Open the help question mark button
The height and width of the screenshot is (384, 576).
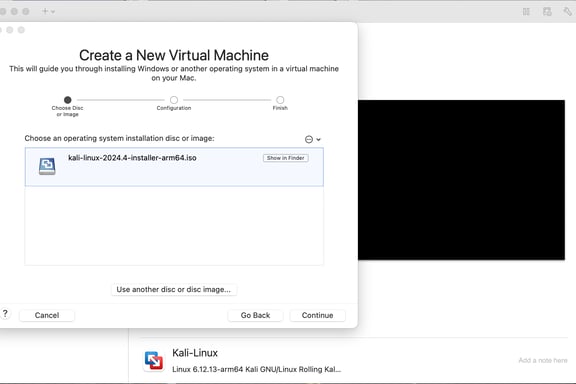point(5,313)
